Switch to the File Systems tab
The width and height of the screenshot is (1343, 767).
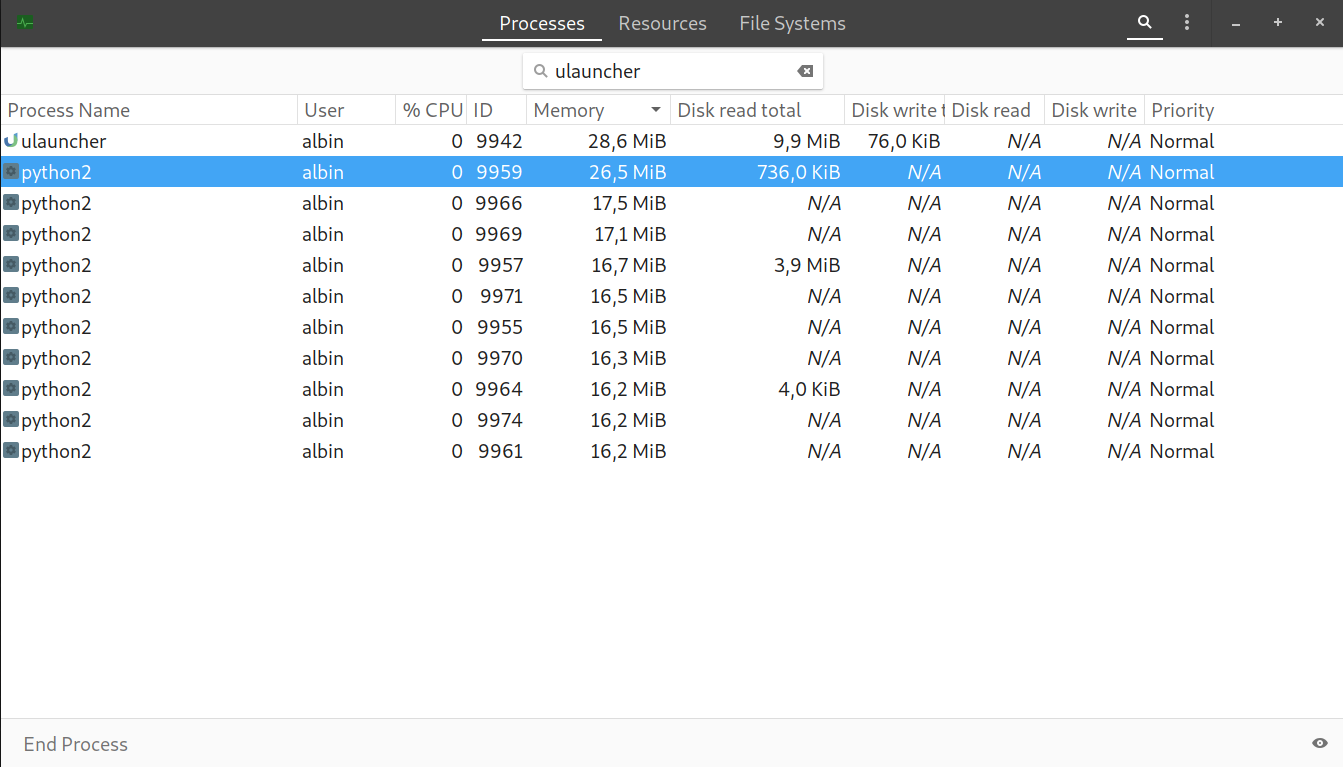(792, 23)
